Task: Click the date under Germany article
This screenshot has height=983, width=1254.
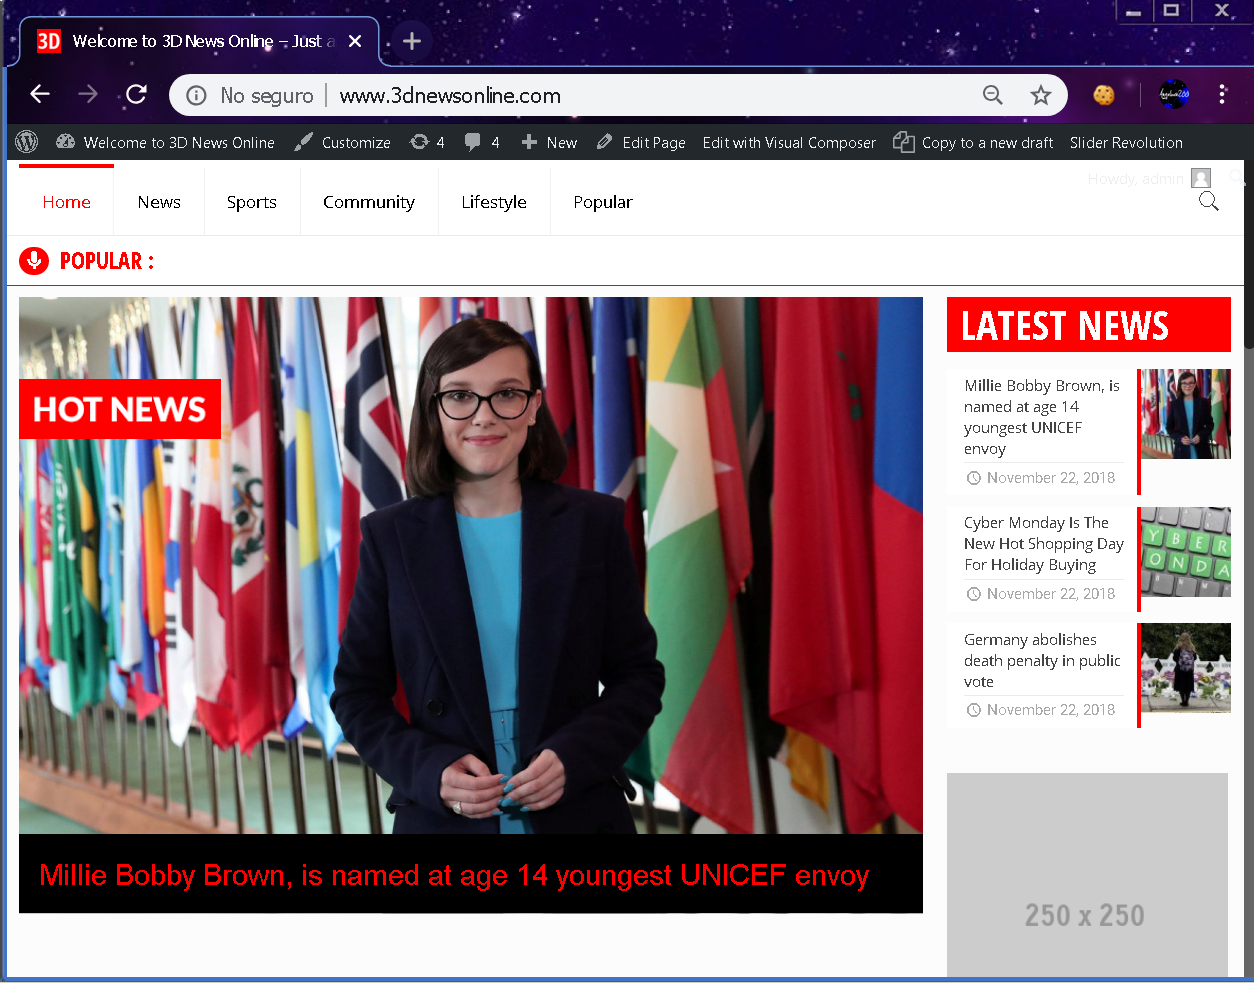Action: [x=1051, y=710]
